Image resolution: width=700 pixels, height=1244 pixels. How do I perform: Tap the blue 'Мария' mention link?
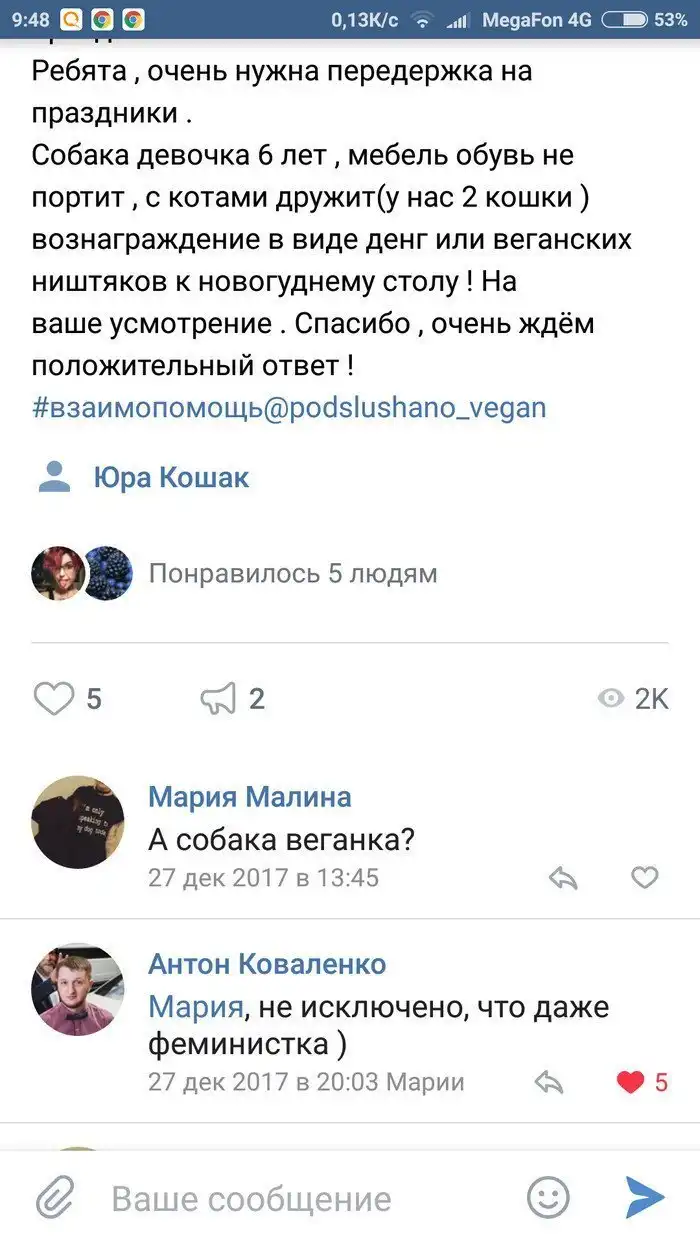195,1005
